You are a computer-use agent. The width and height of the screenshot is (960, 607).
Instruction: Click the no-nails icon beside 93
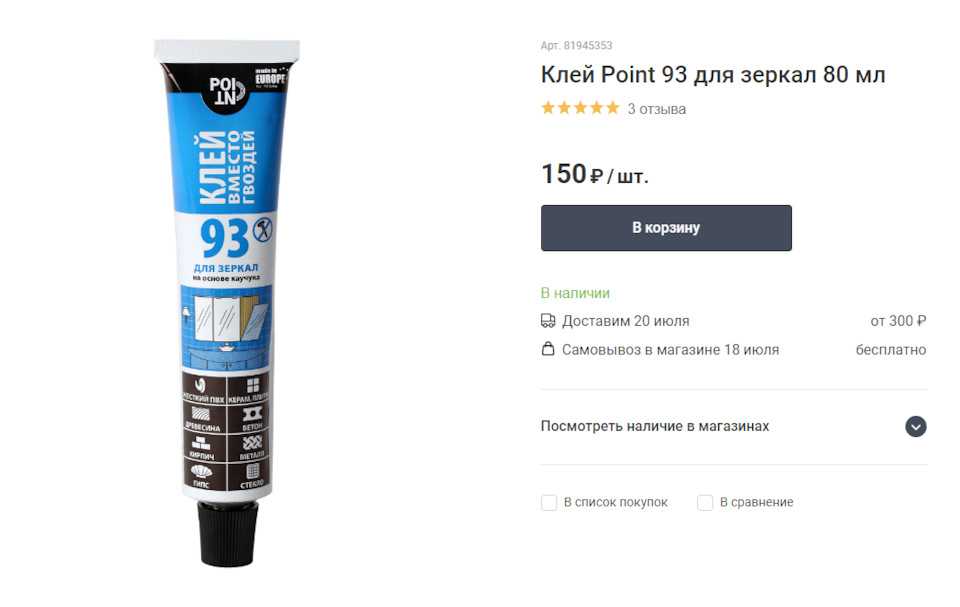coord(263,230)
